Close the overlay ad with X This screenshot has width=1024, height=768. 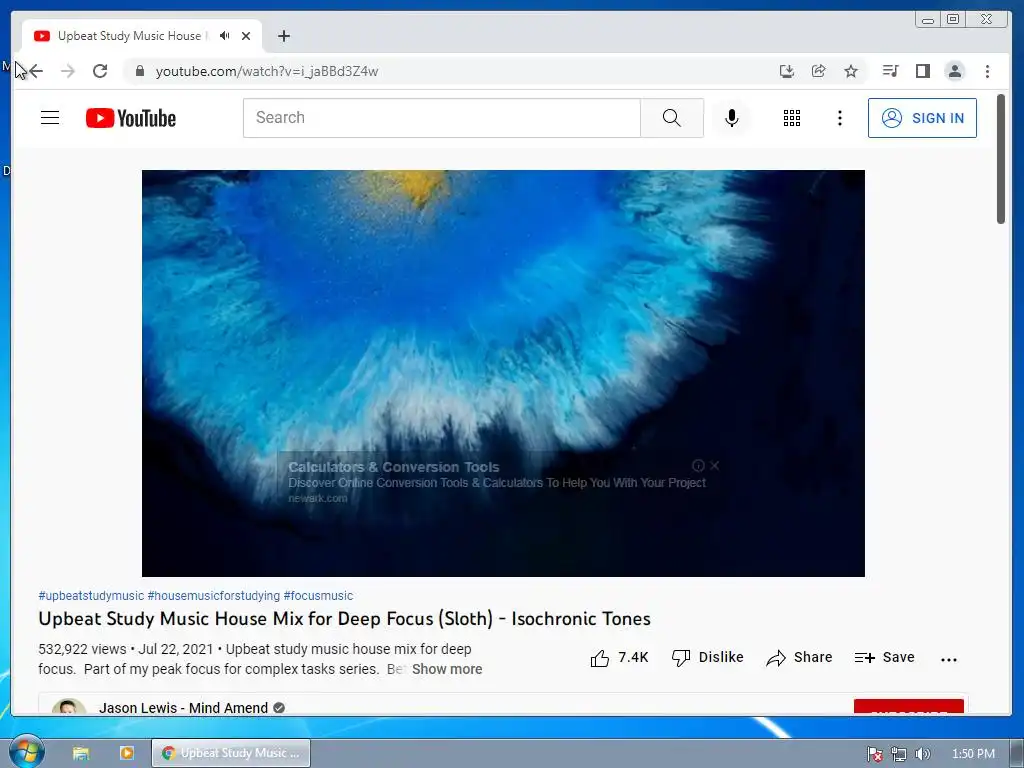click(714, 465)
